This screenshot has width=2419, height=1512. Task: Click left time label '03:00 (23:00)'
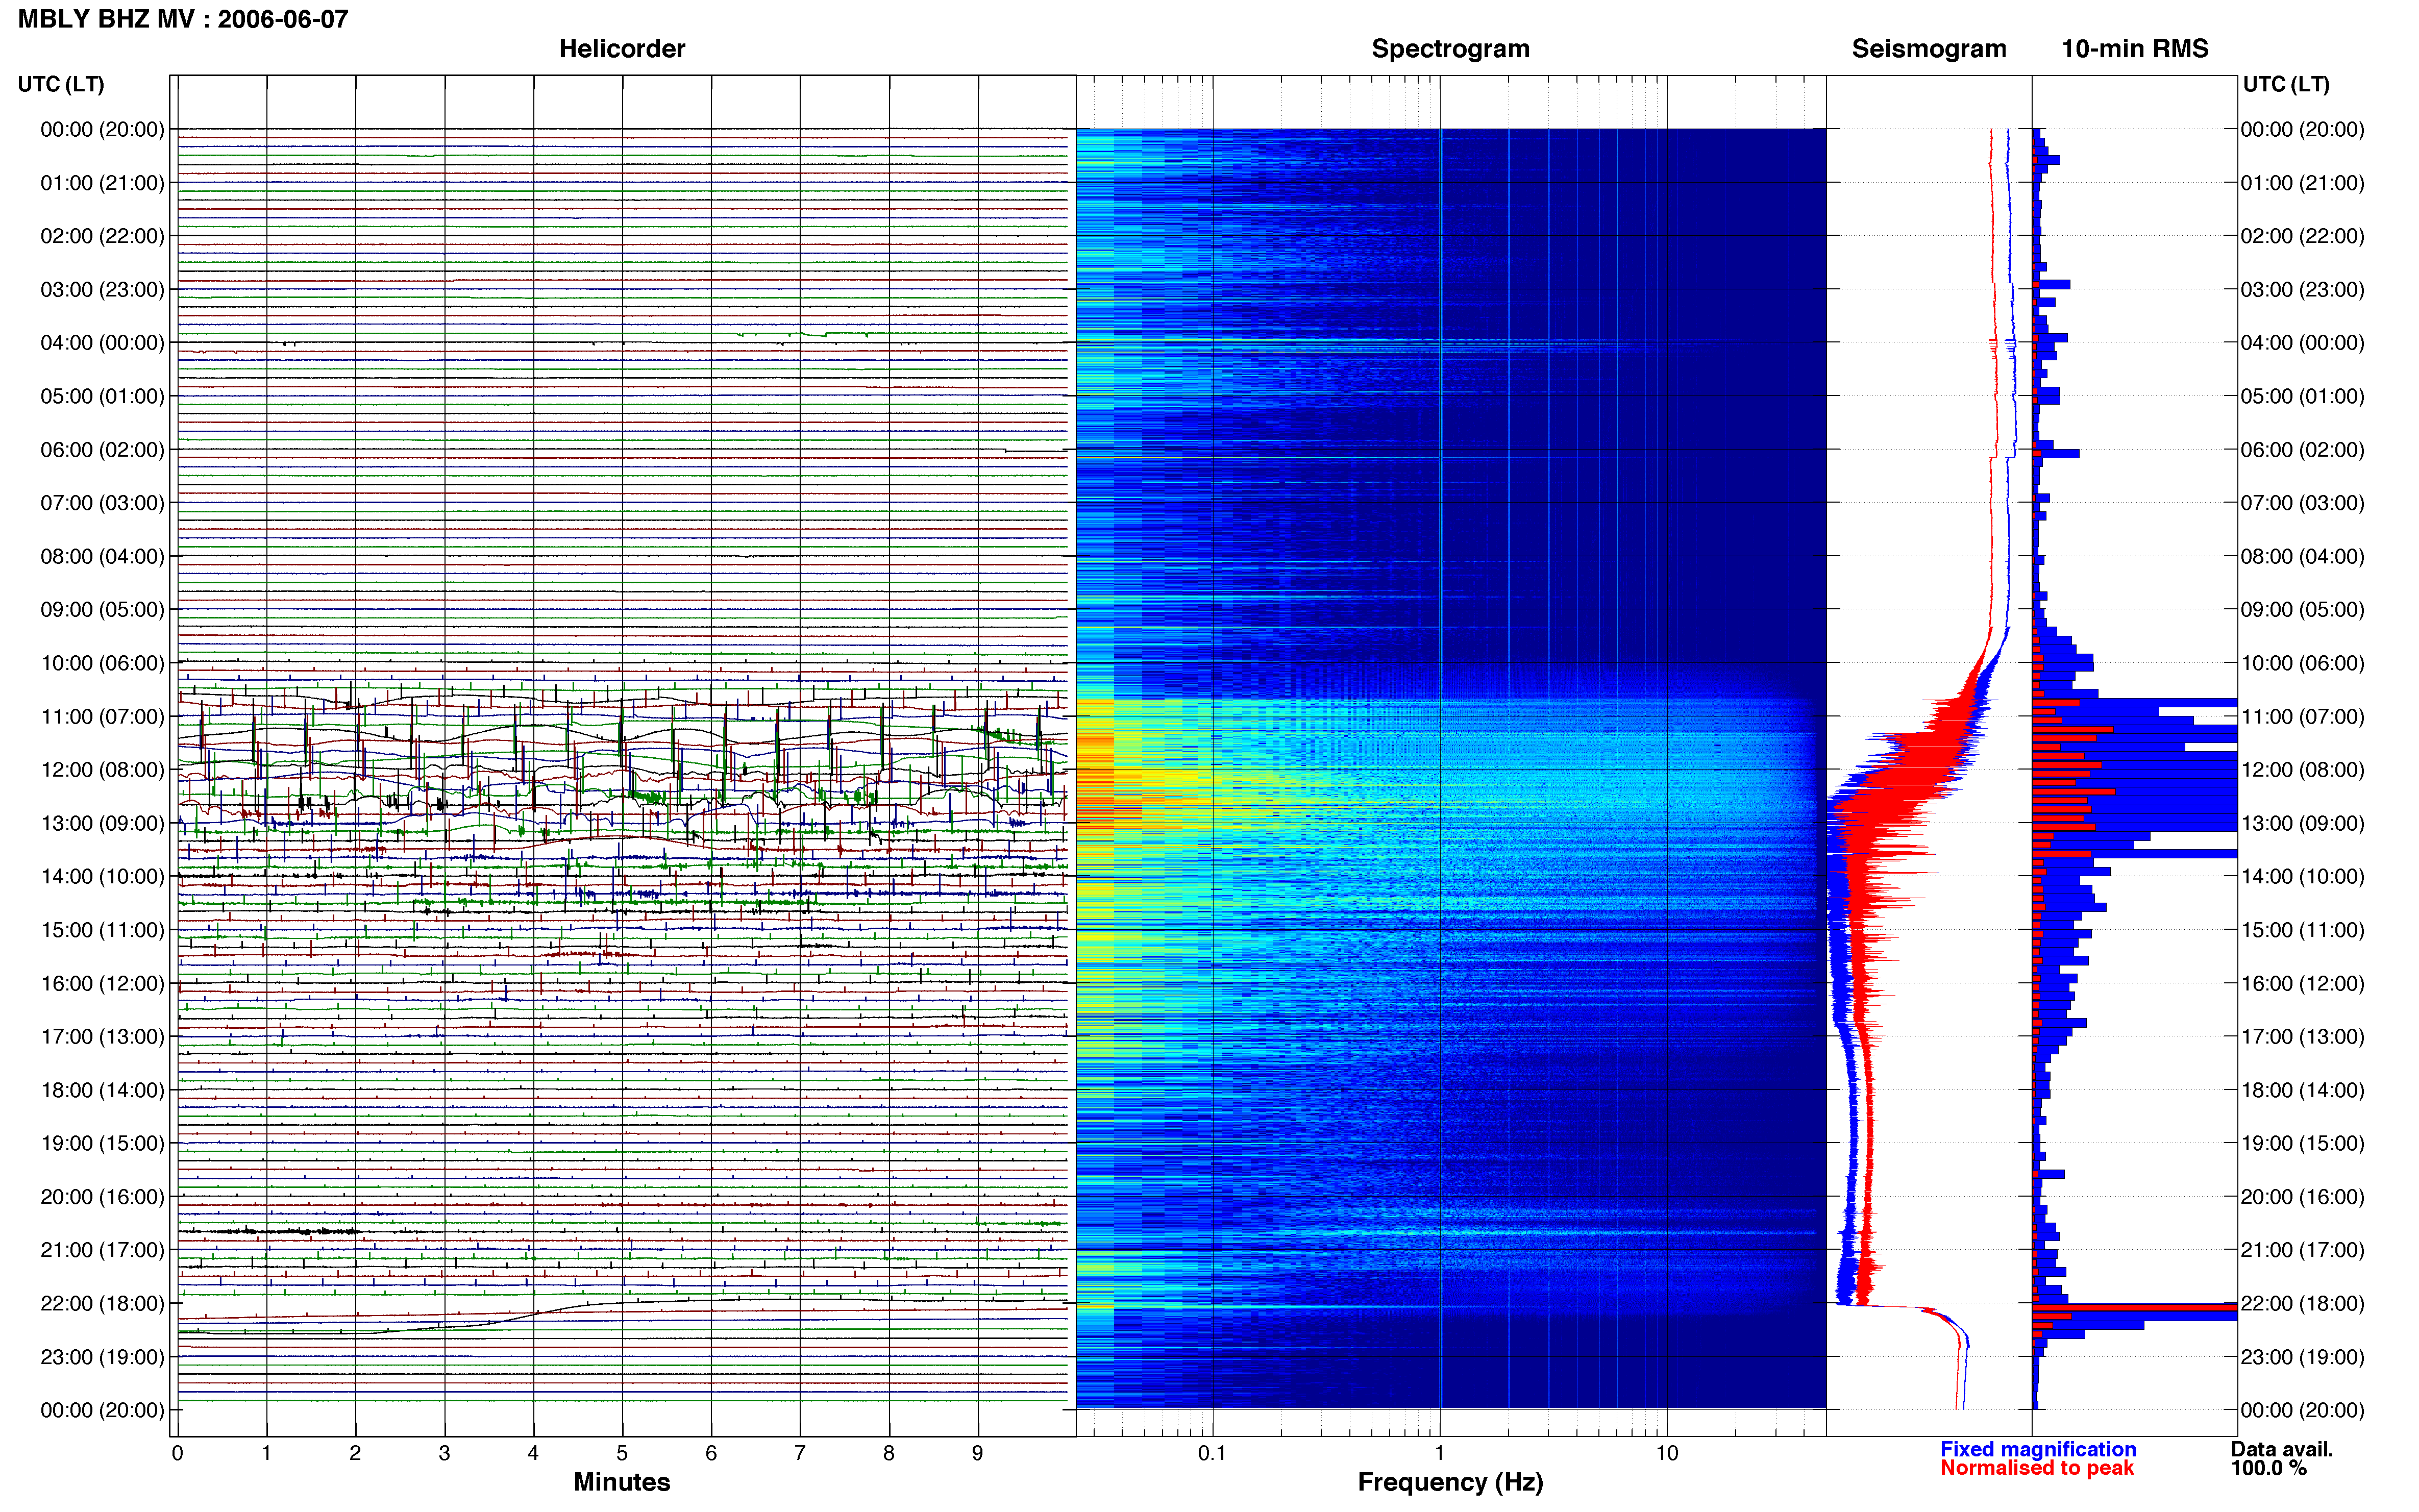(102, 289)
